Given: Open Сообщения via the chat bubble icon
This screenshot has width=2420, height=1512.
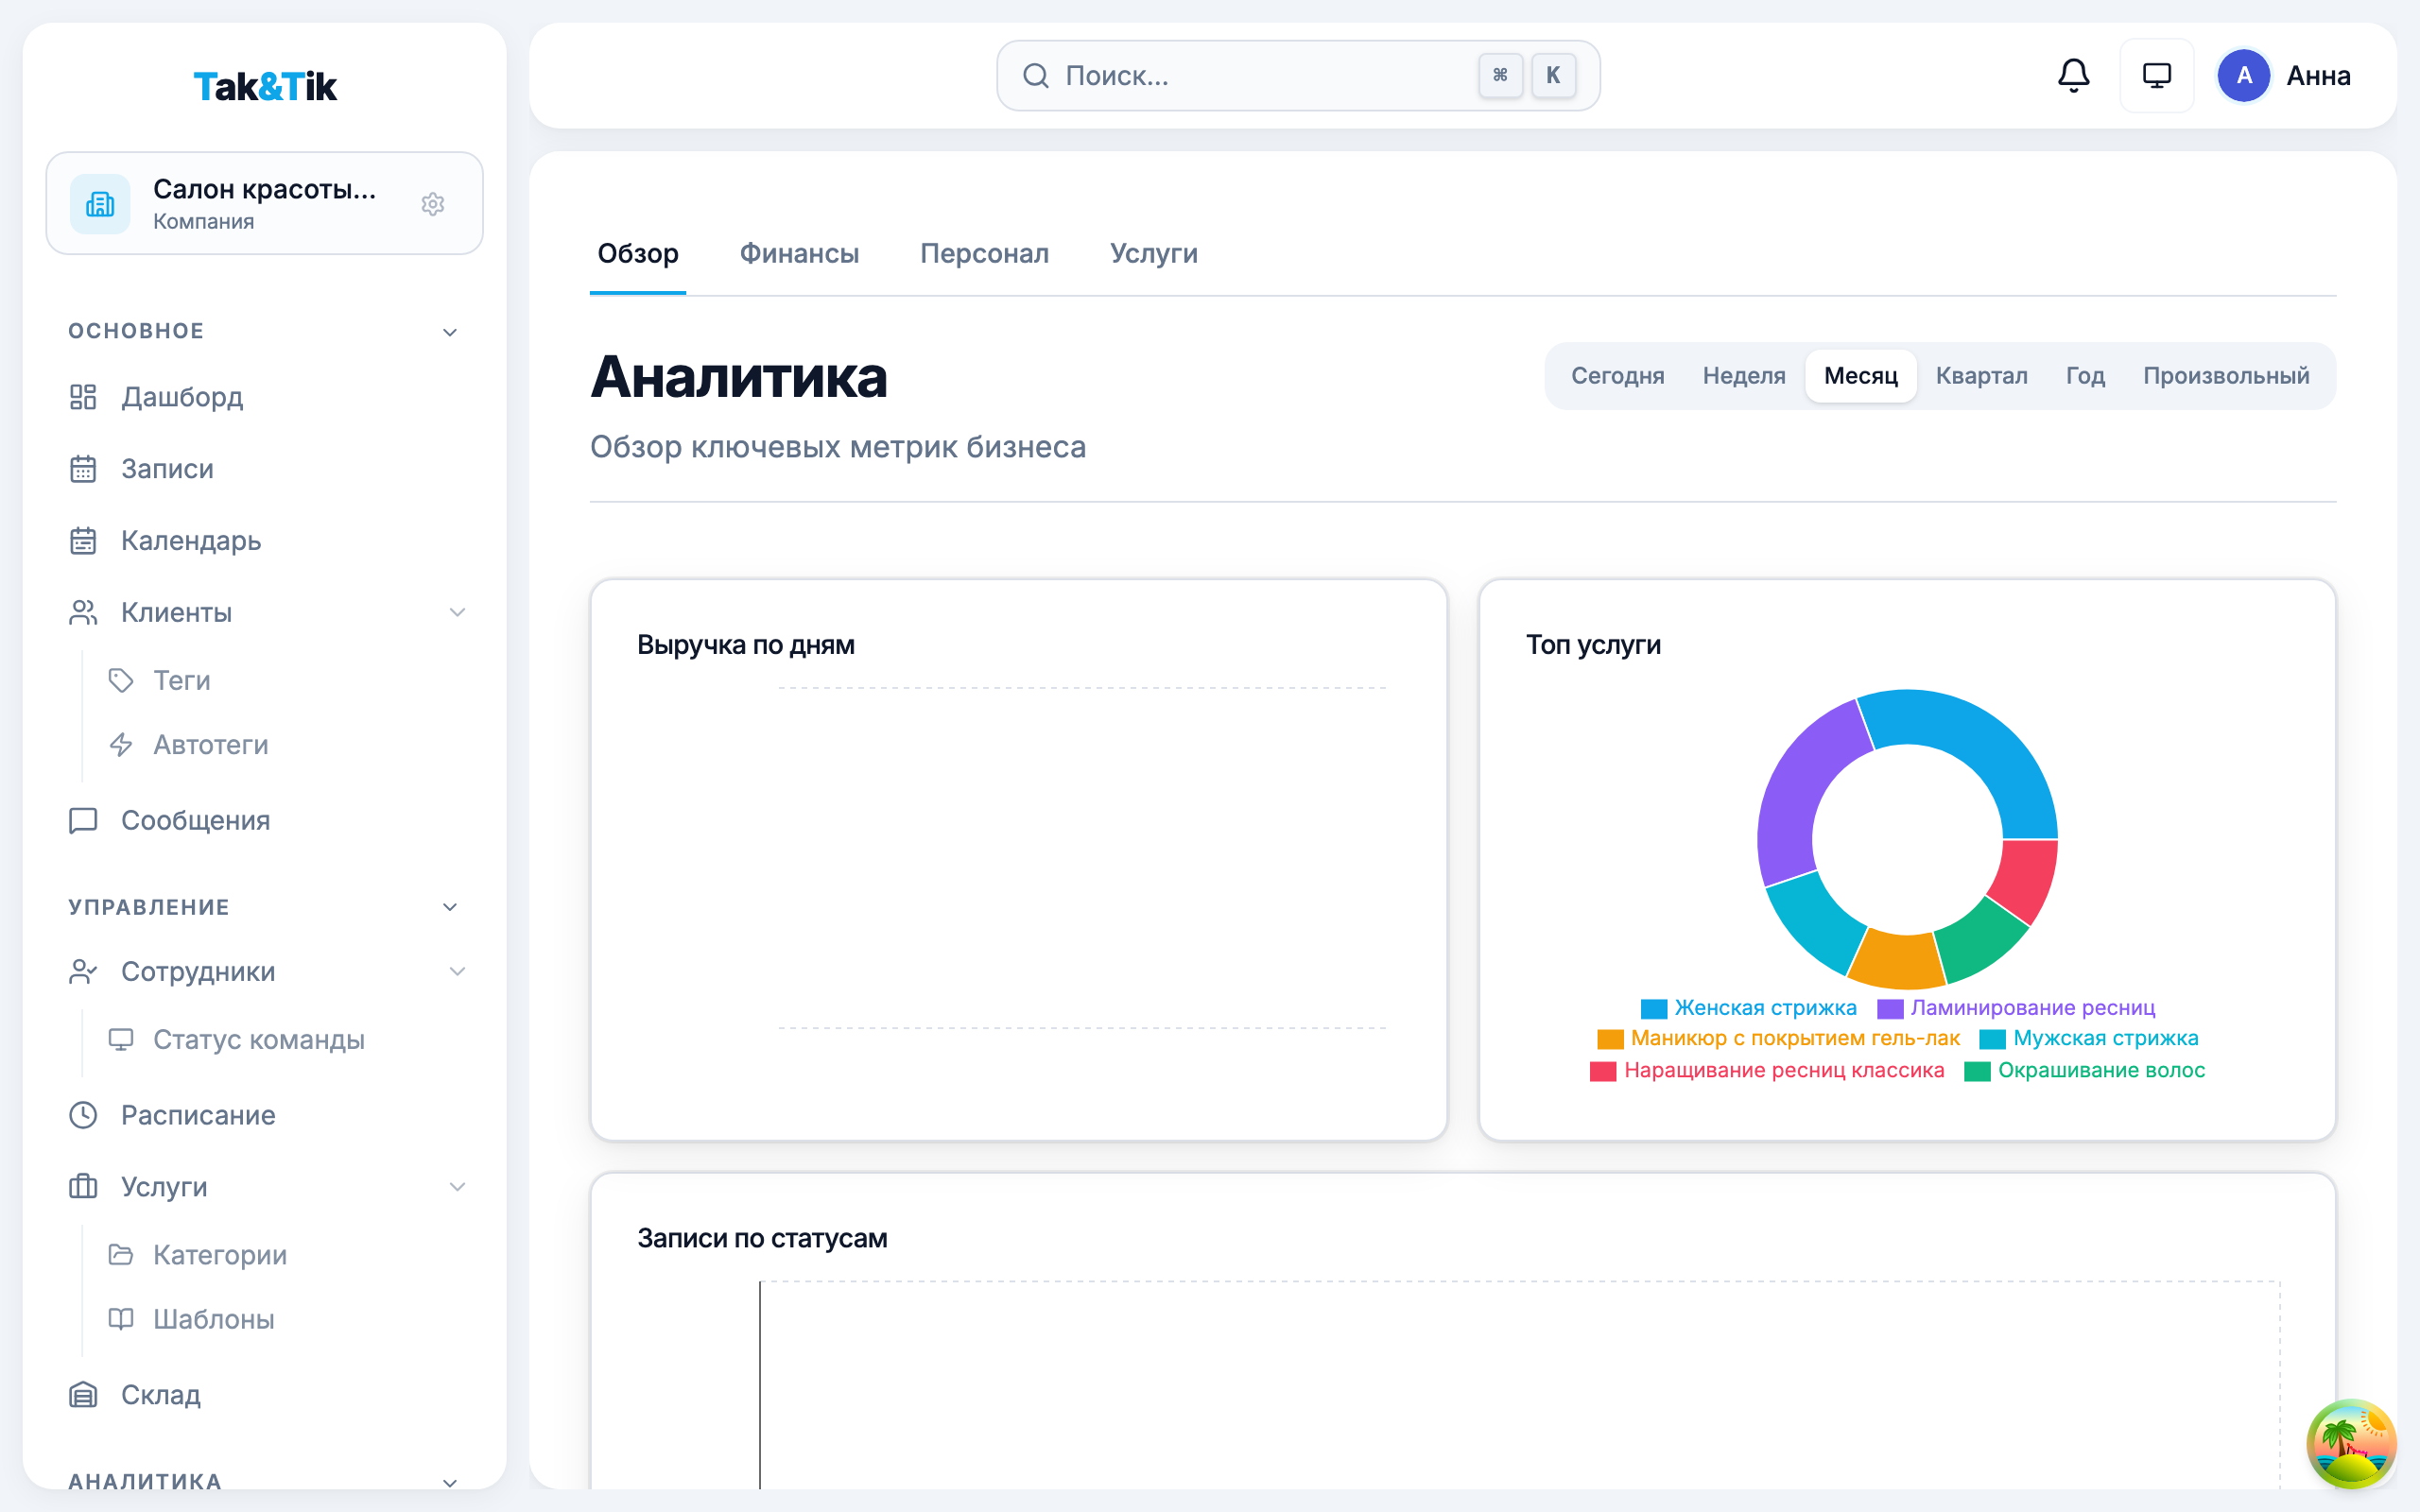Looking at the screenshot, I should [84, 820].
